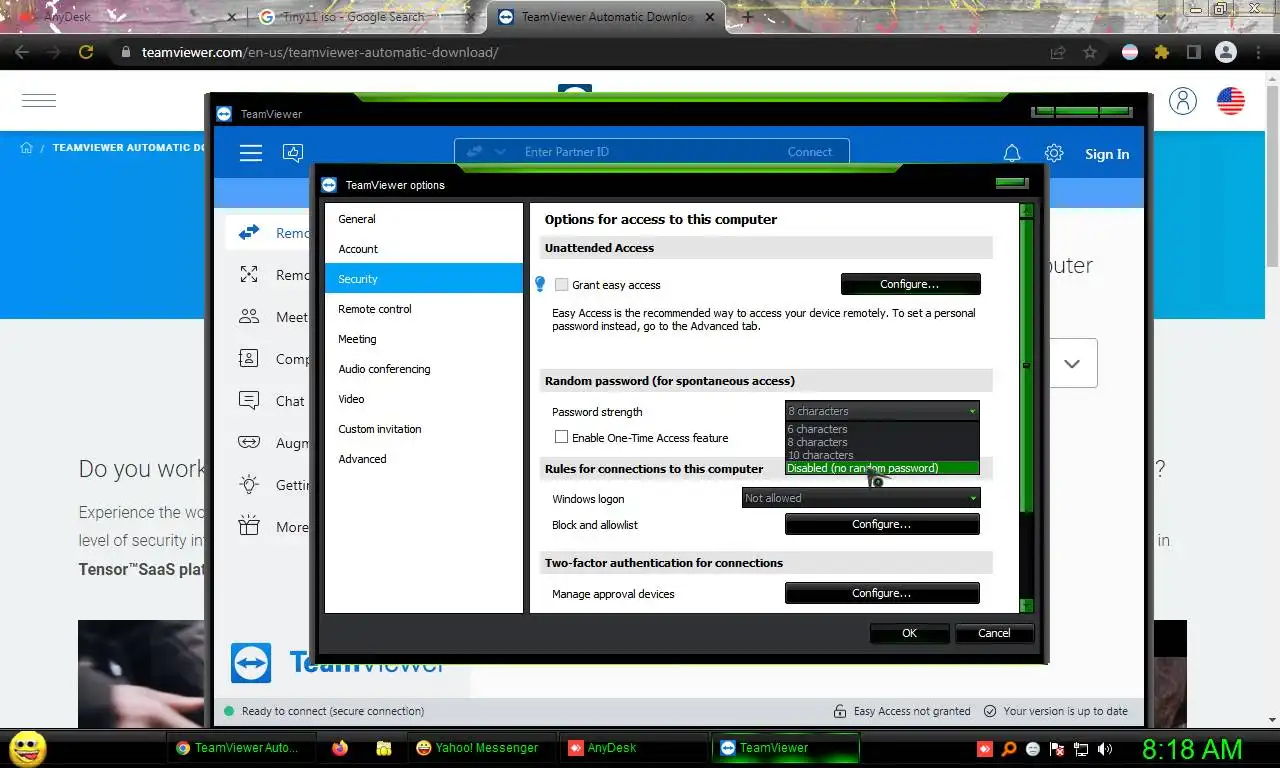Viewport: 1280px width, 768px height.
Task: Click the gift box More icon in sidebar
Action: 249,527
